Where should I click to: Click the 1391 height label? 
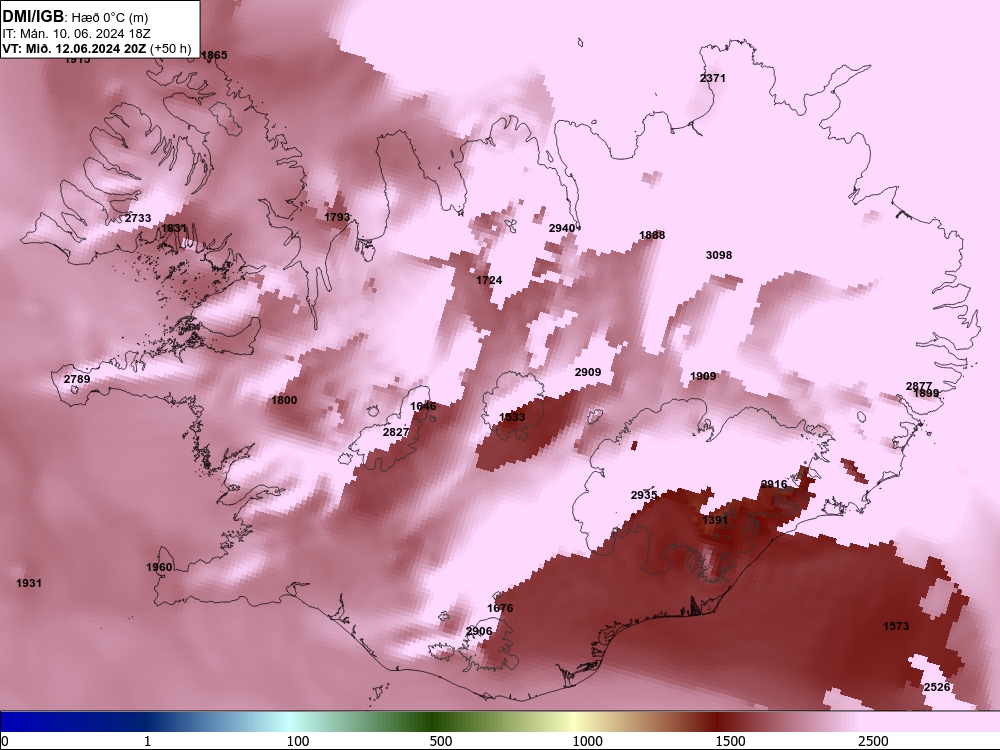click(715, 520)
